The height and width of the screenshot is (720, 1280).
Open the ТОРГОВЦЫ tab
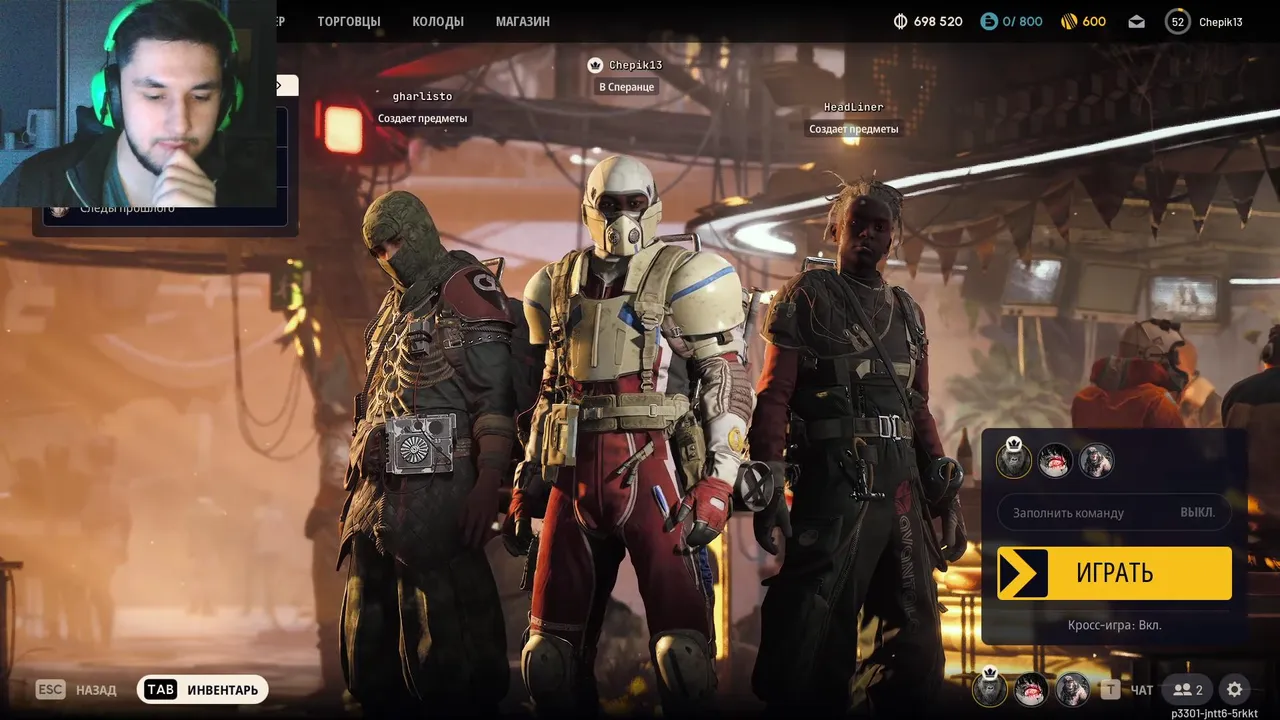349,21
